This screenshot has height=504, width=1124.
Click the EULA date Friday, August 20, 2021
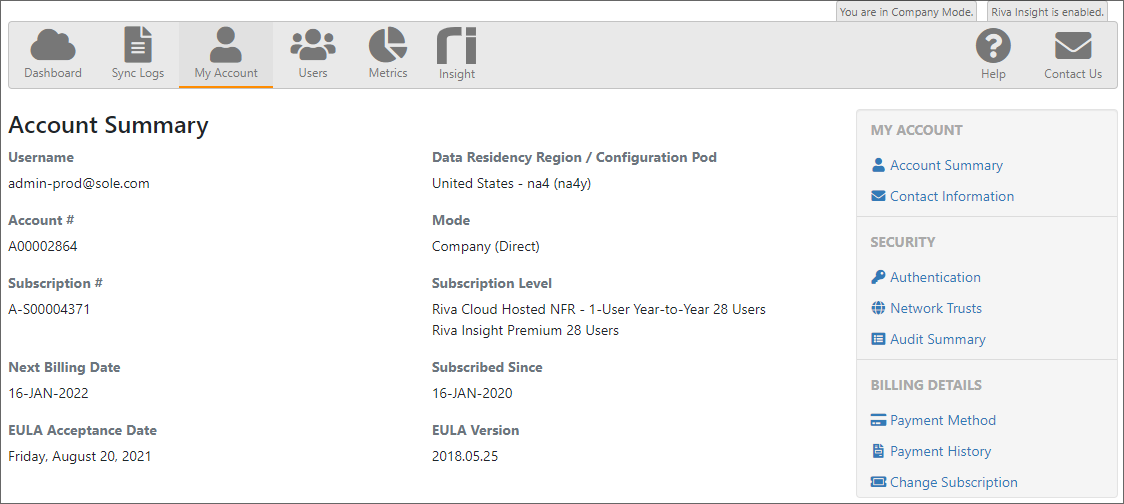[80, 457]
